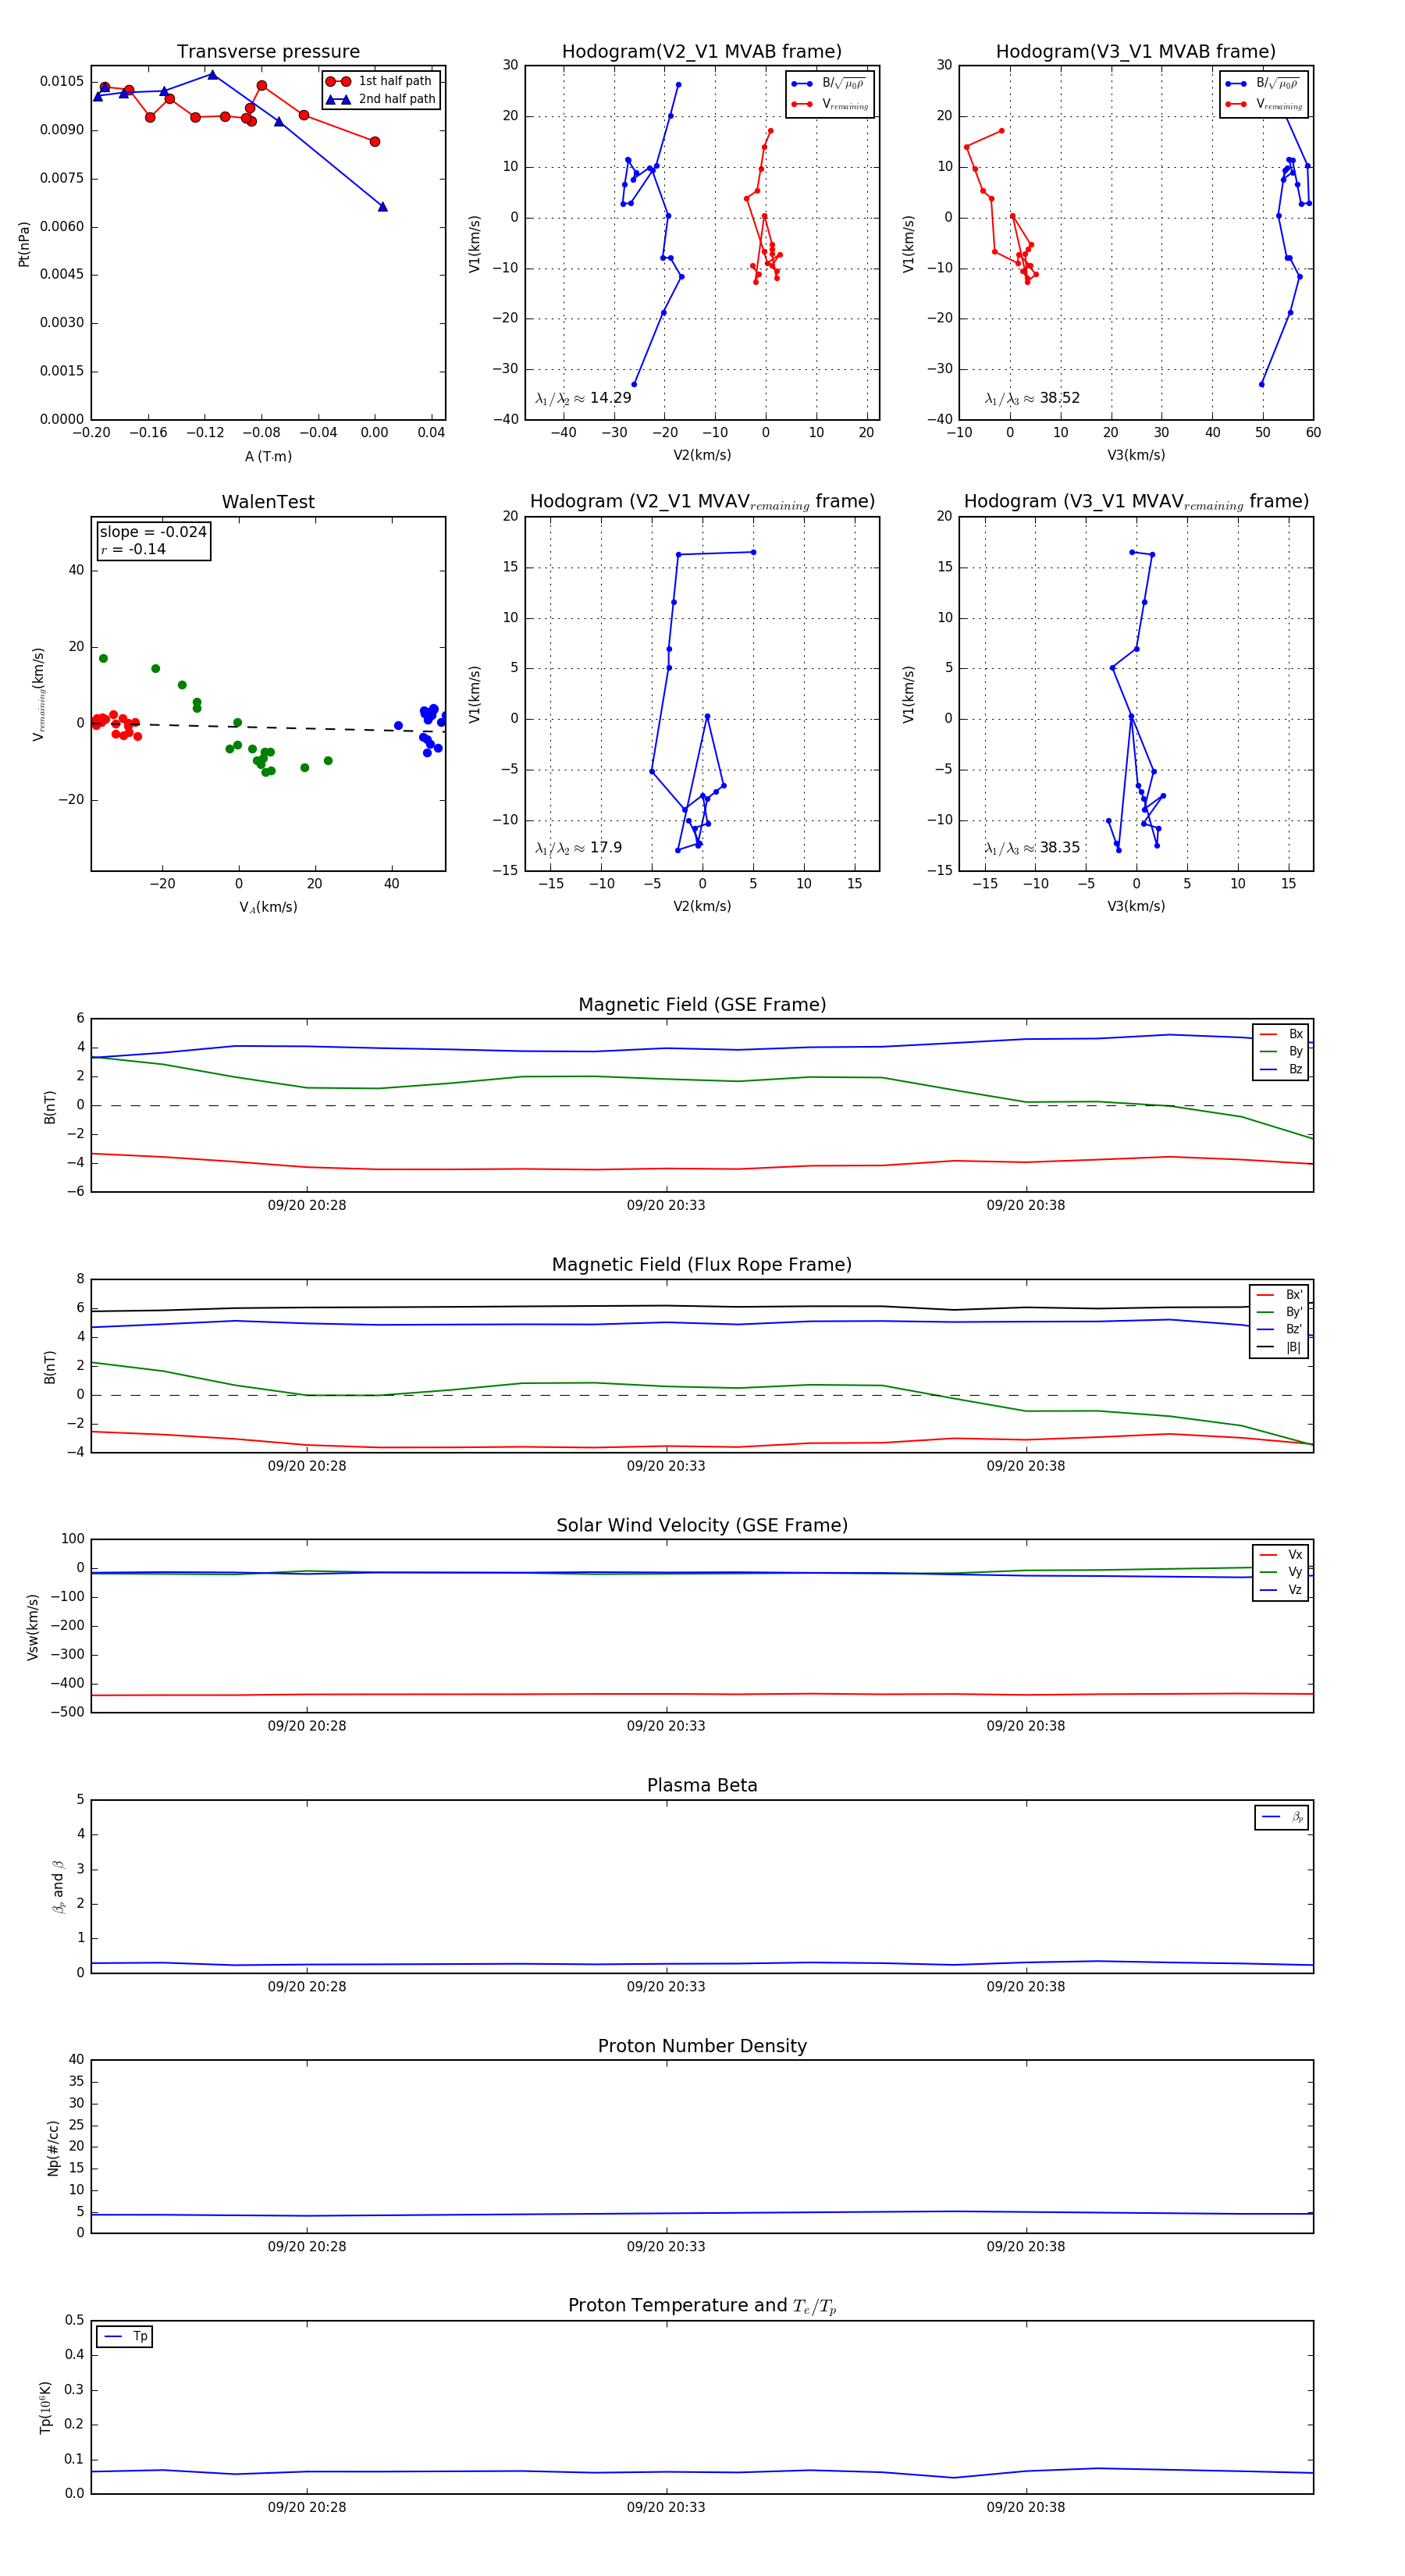Viewport: 1405px width, 2576px height.
Task: Select the βp legend entry
Action: (1283, 1817)
